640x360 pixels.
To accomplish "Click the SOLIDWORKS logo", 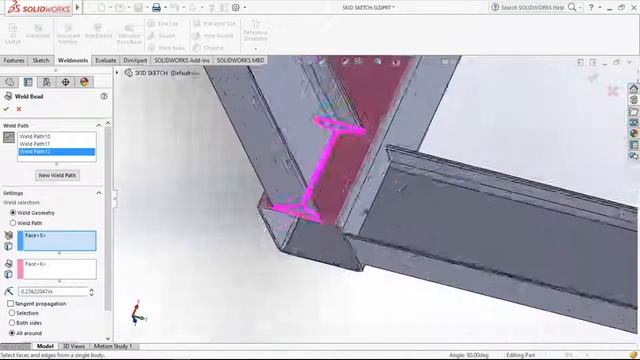I will [x=39, y=8].
